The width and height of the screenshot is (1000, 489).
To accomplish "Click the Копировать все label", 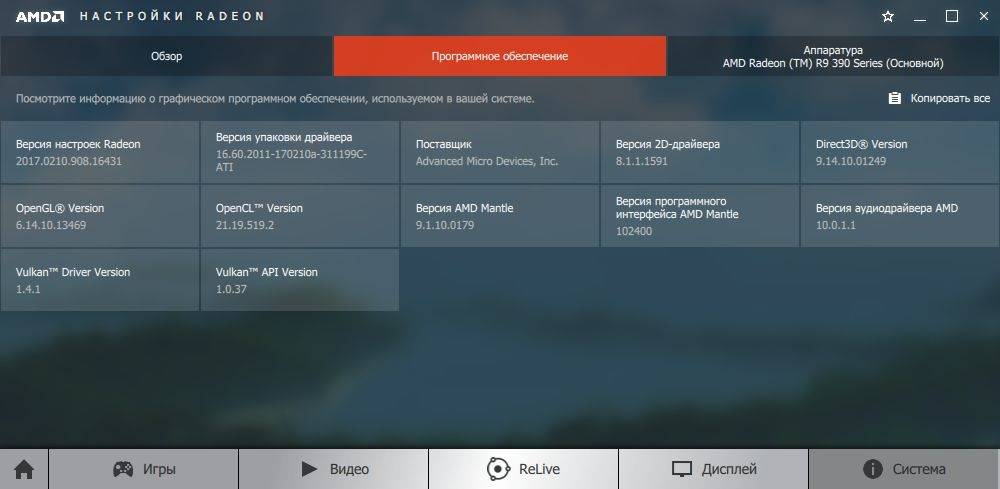I will point(950,98).
